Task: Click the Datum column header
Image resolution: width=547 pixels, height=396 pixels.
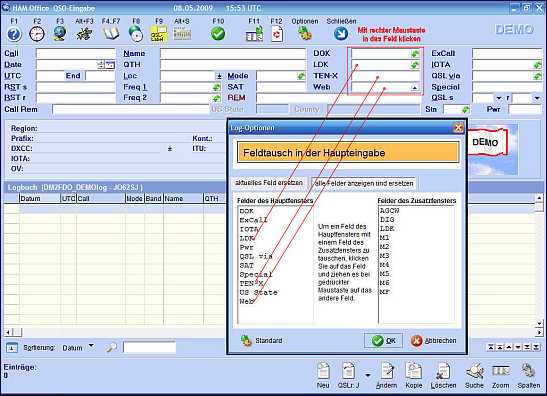Action: [40, 199]
